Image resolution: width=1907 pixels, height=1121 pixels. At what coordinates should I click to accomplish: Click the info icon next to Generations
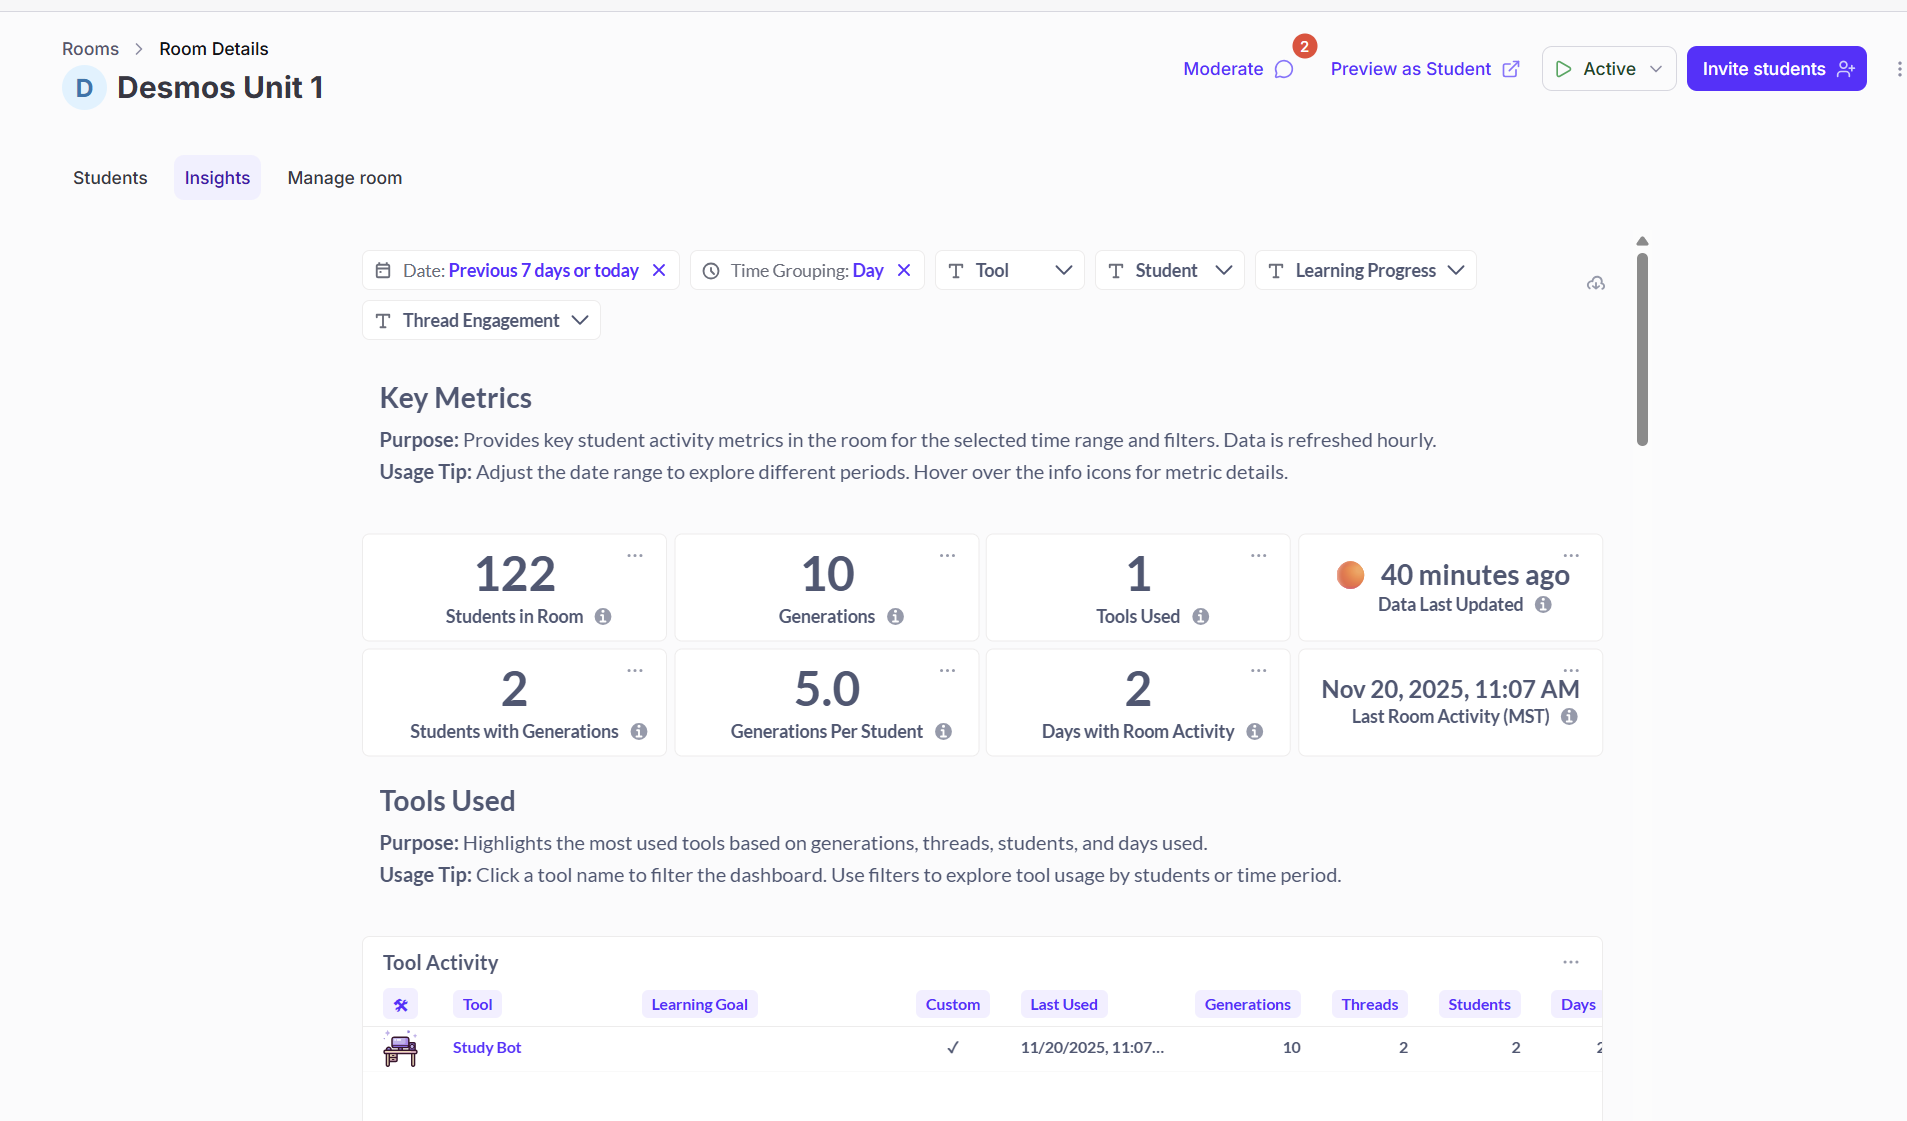click(895, 617)
